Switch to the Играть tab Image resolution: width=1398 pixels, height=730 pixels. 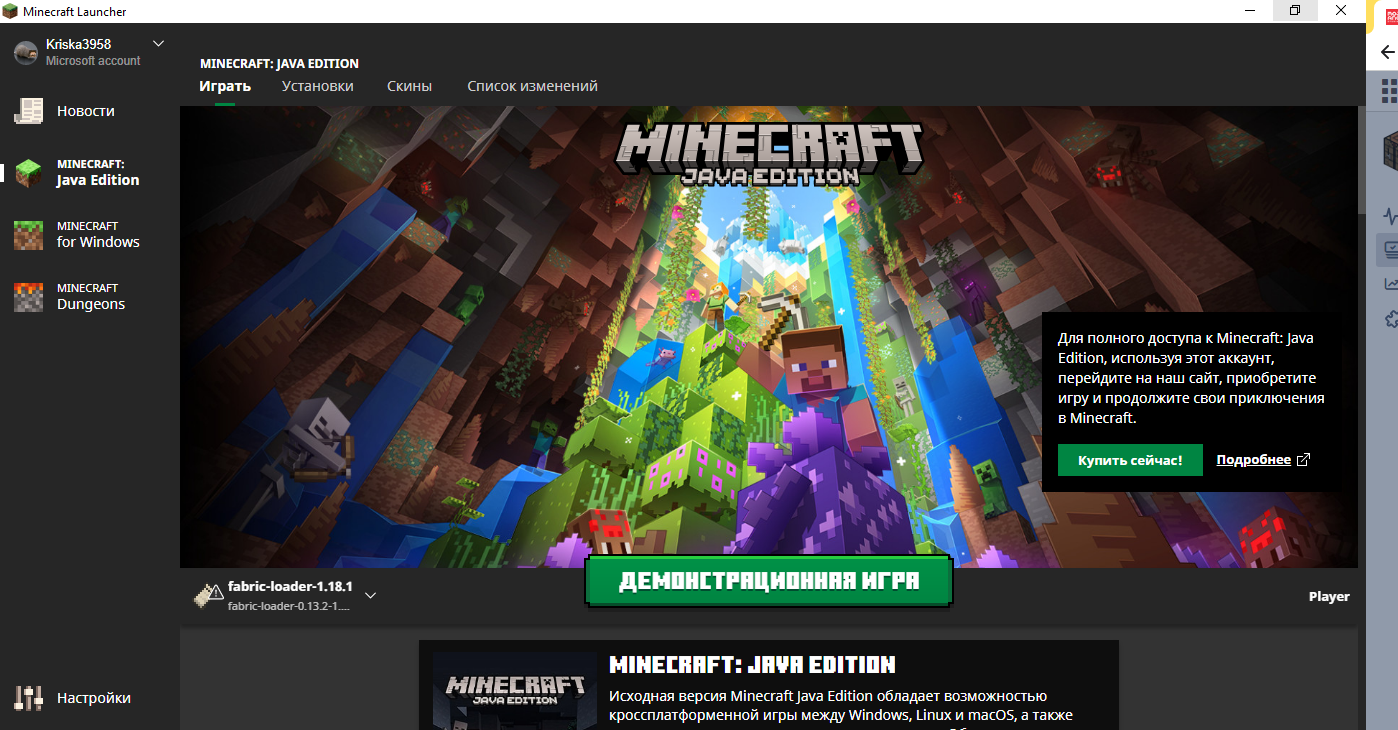click(225, 86)
